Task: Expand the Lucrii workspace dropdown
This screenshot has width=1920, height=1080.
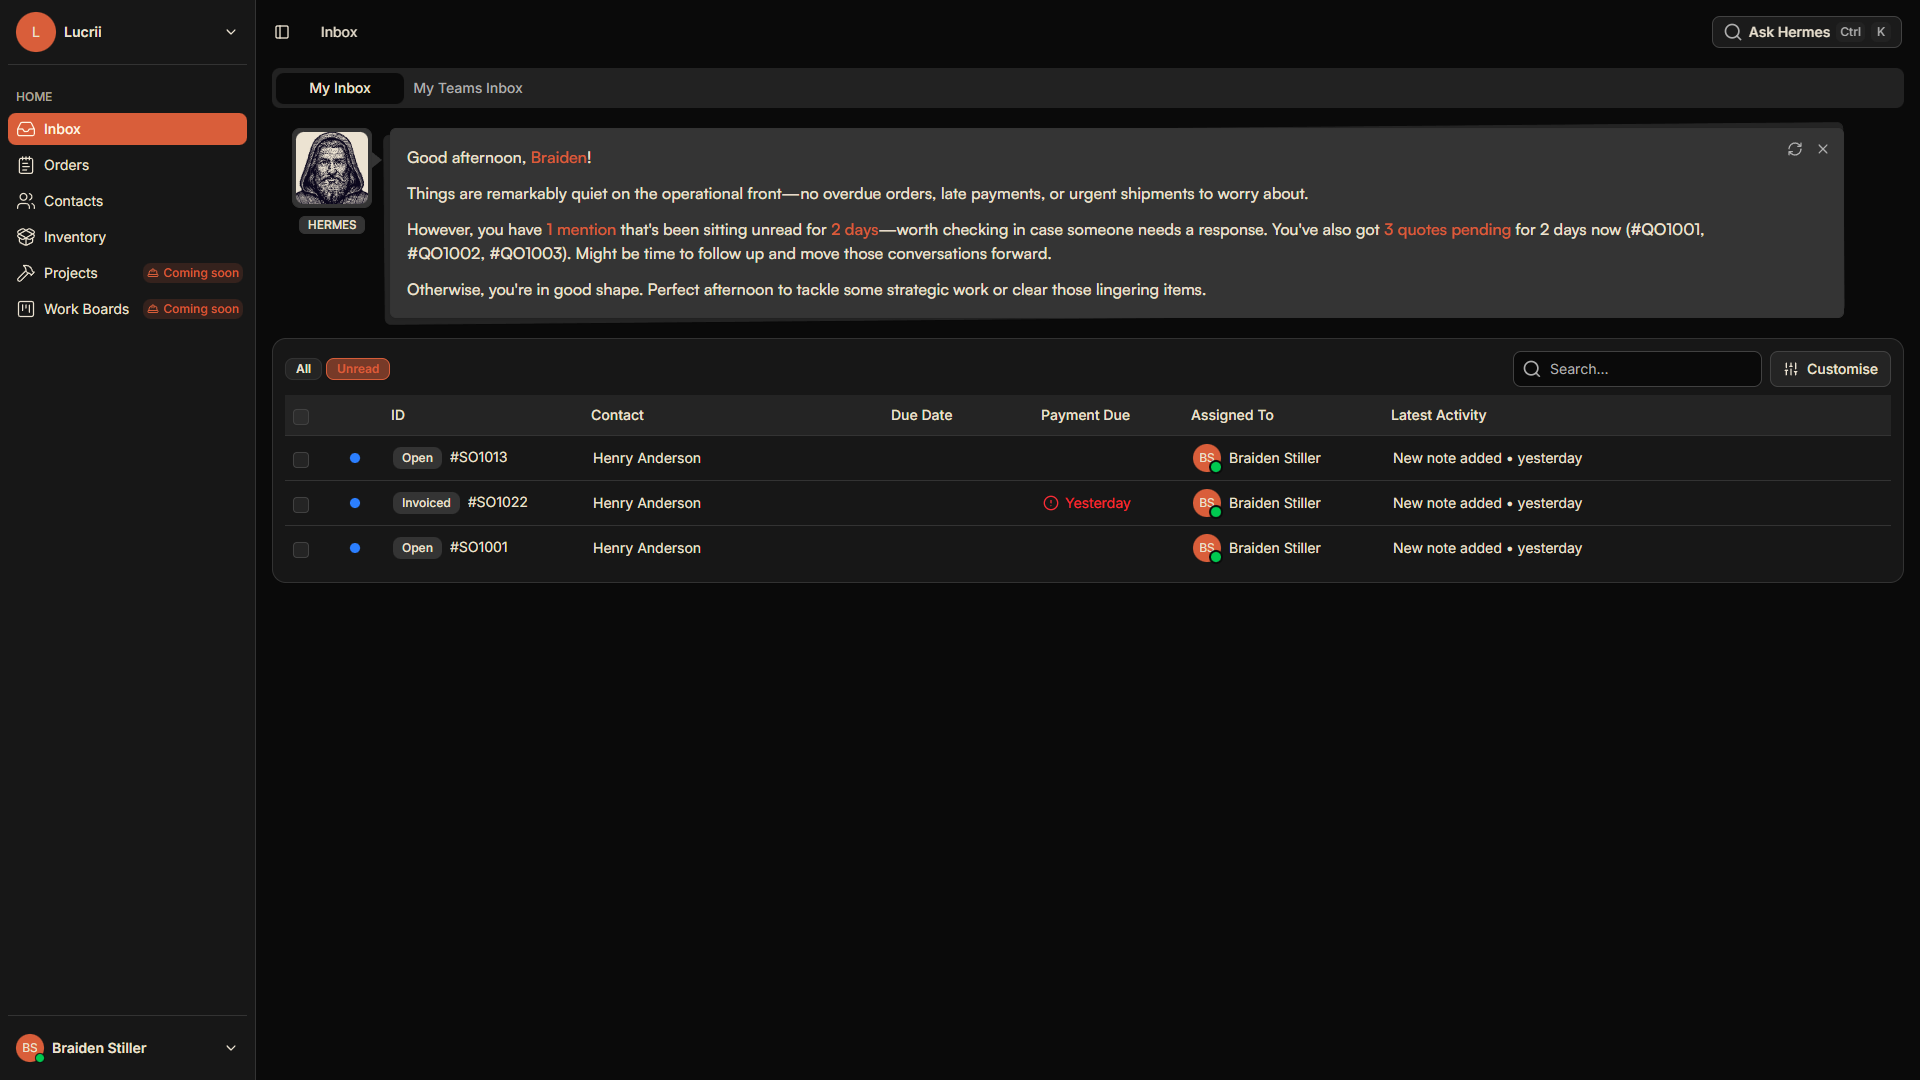Action: tap(230, 32)
